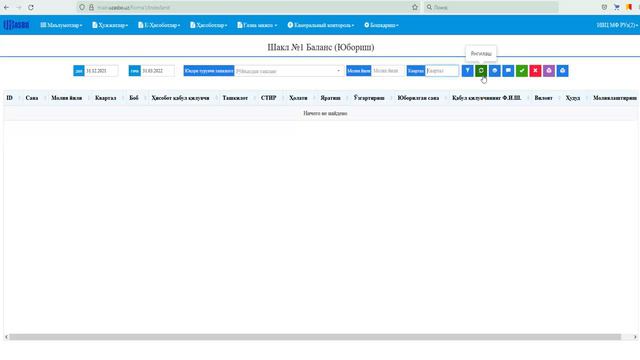Viewport: 640px width, 360px height.
Task: Open the Газна ижроси menu
Action: (x=257, y=25)
